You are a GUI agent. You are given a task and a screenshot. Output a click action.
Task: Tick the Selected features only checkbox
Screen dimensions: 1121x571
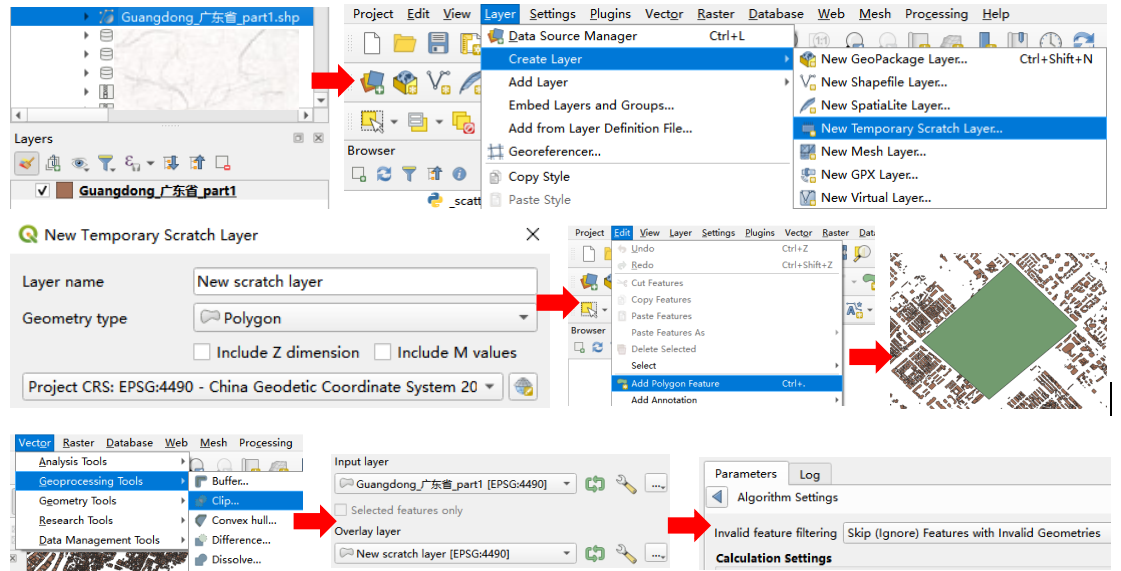341,510
